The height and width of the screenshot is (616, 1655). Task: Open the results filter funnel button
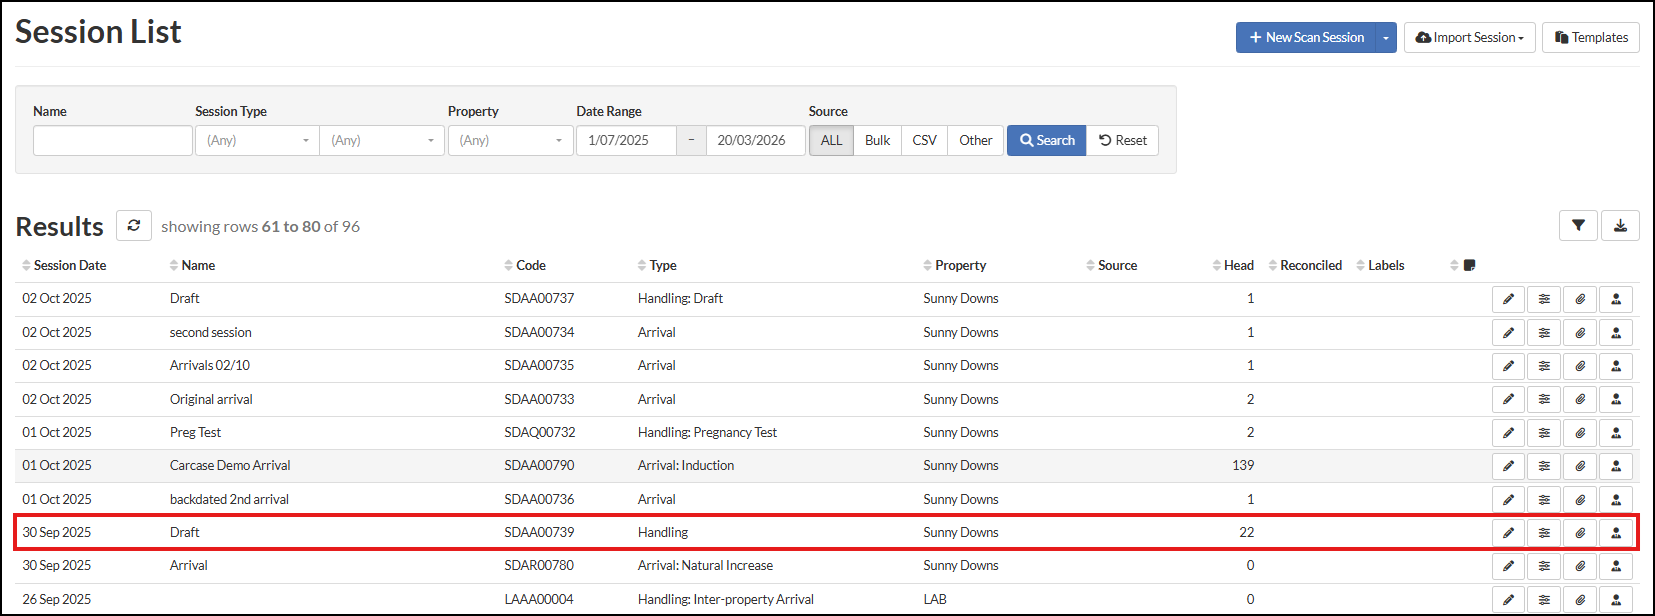(1578, 226)
